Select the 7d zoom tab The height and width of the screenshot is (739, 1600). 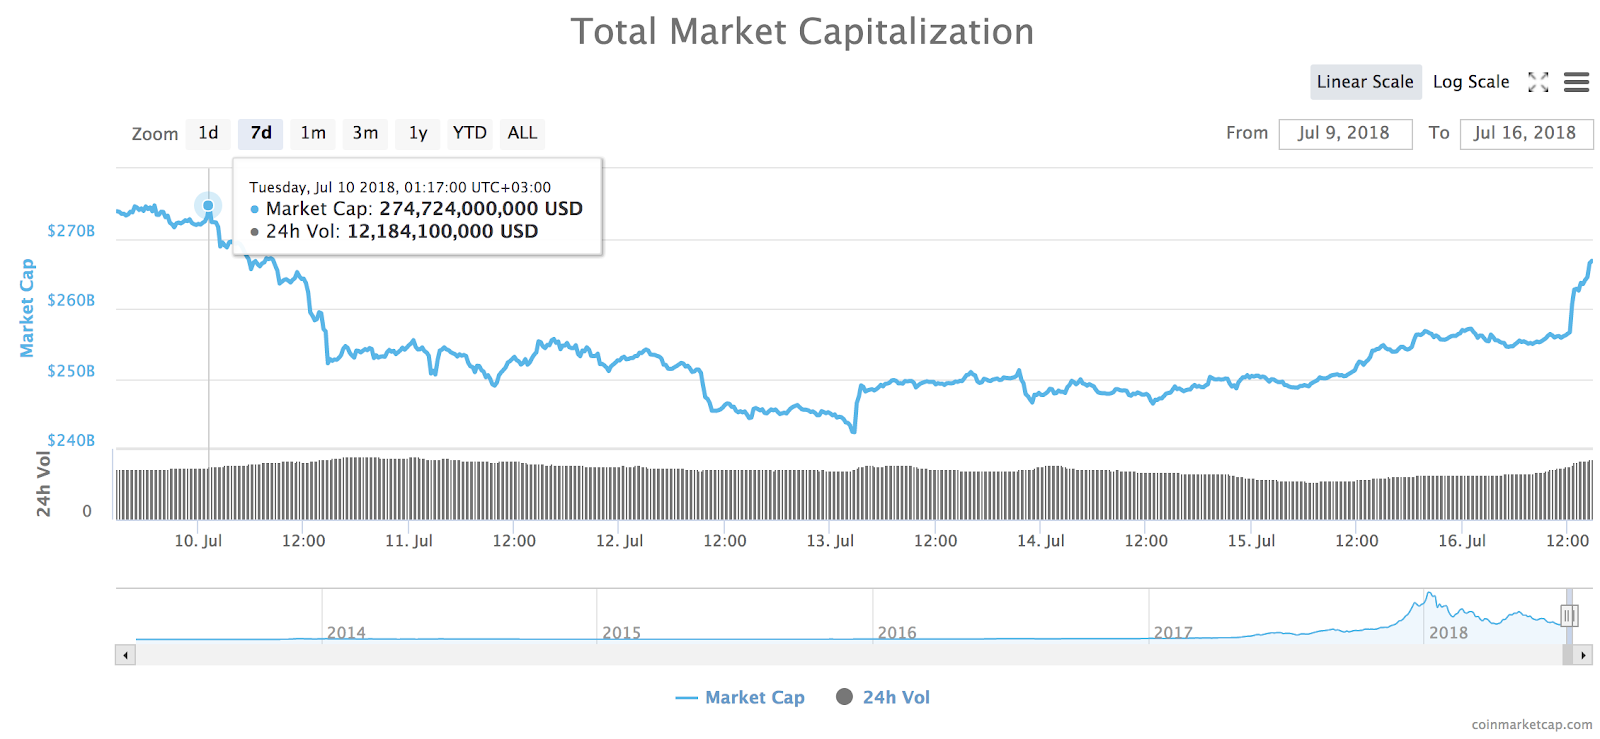point(261,133)
